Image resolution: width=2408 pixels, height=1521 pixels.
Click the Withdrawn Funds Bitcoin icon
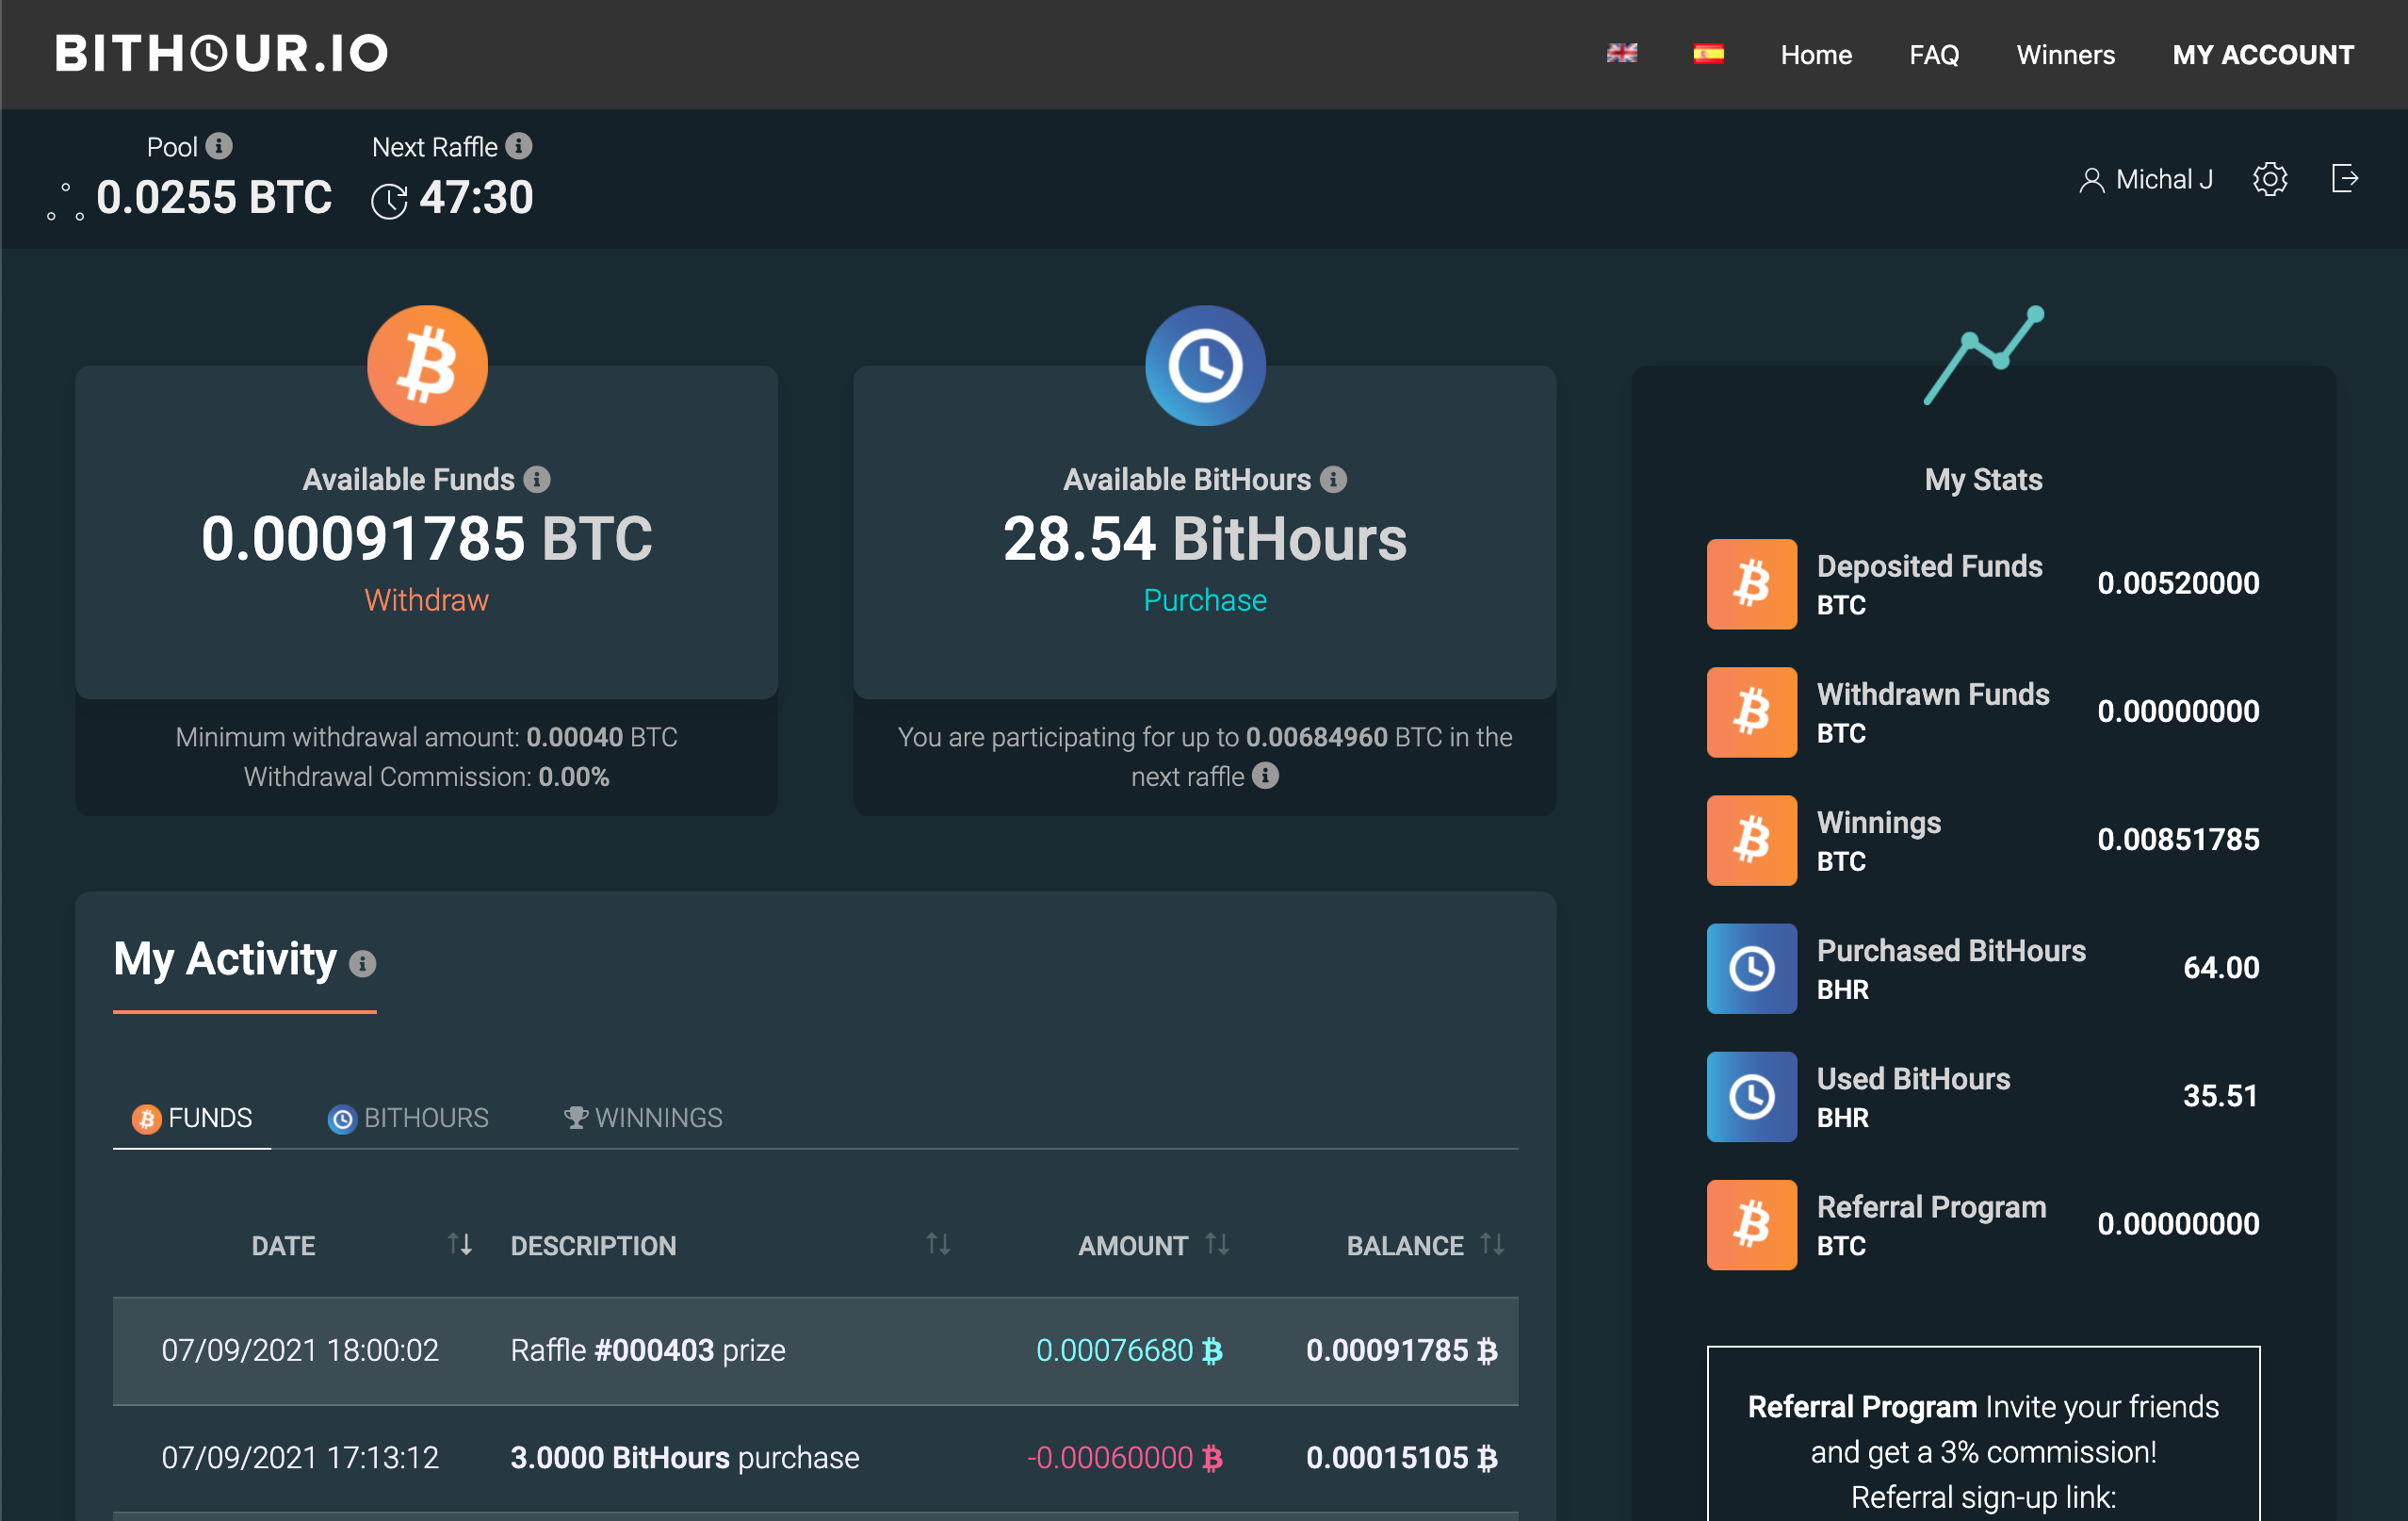[x=1752, y=712]
